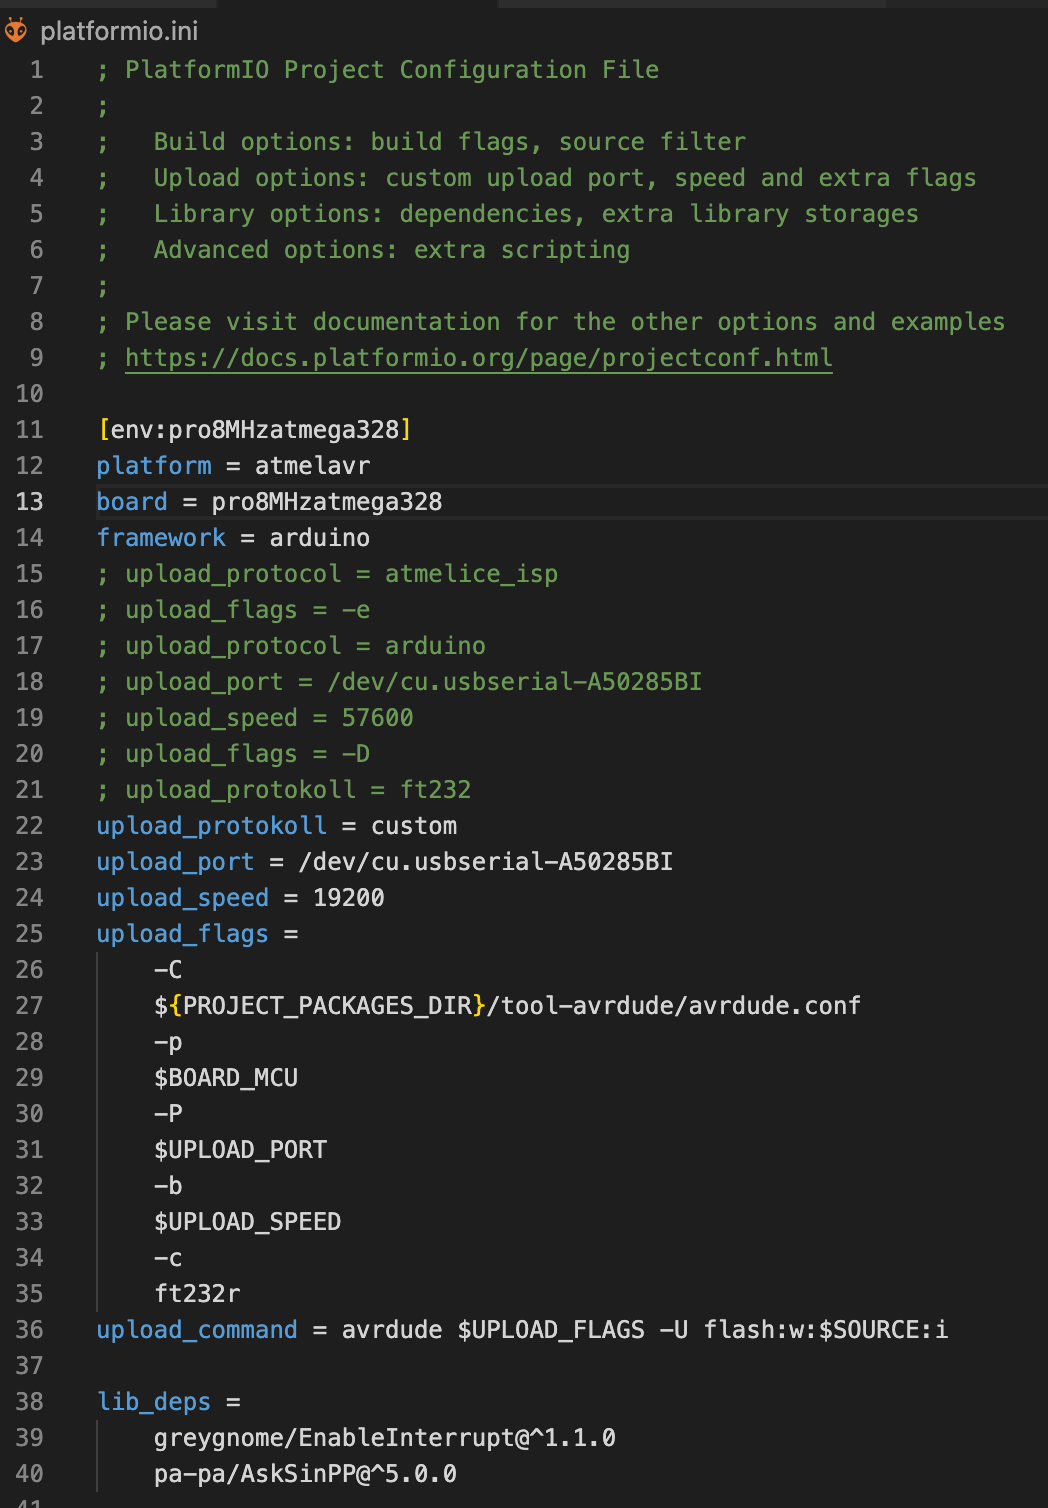Click the upload_command key on line 36
The height and width of the screenshot is (1508, 1048).
point(197,1330)
